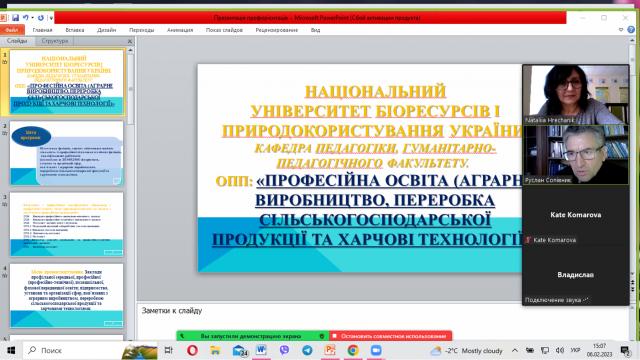Click the weather -2°C Mostly cloudy widget

pos(466,351)
